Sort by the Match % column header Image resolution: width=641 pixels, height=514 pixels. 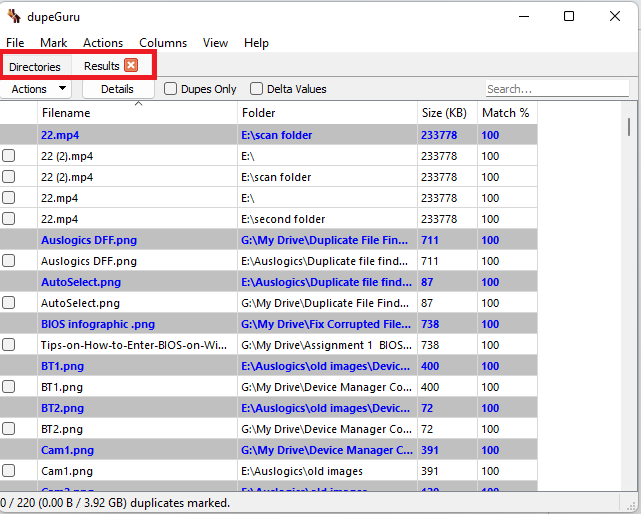tap(505, 113)
